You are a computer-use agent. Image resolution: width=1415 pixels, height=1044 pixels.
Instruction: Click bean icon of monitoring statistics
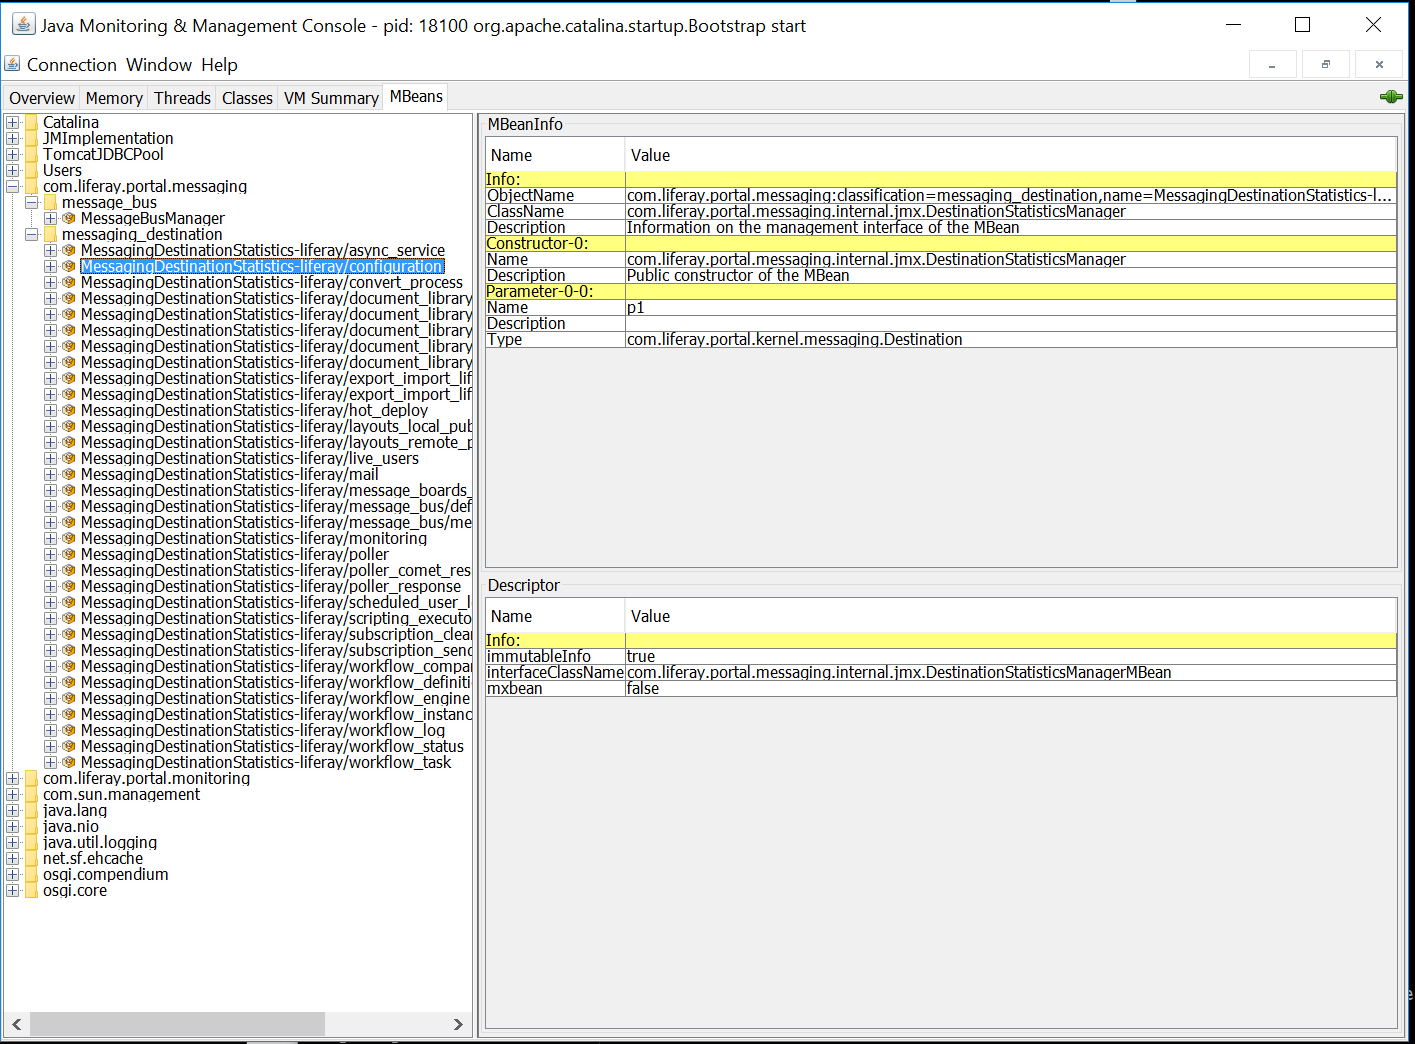pyautogui.click(x=69, y=538)
